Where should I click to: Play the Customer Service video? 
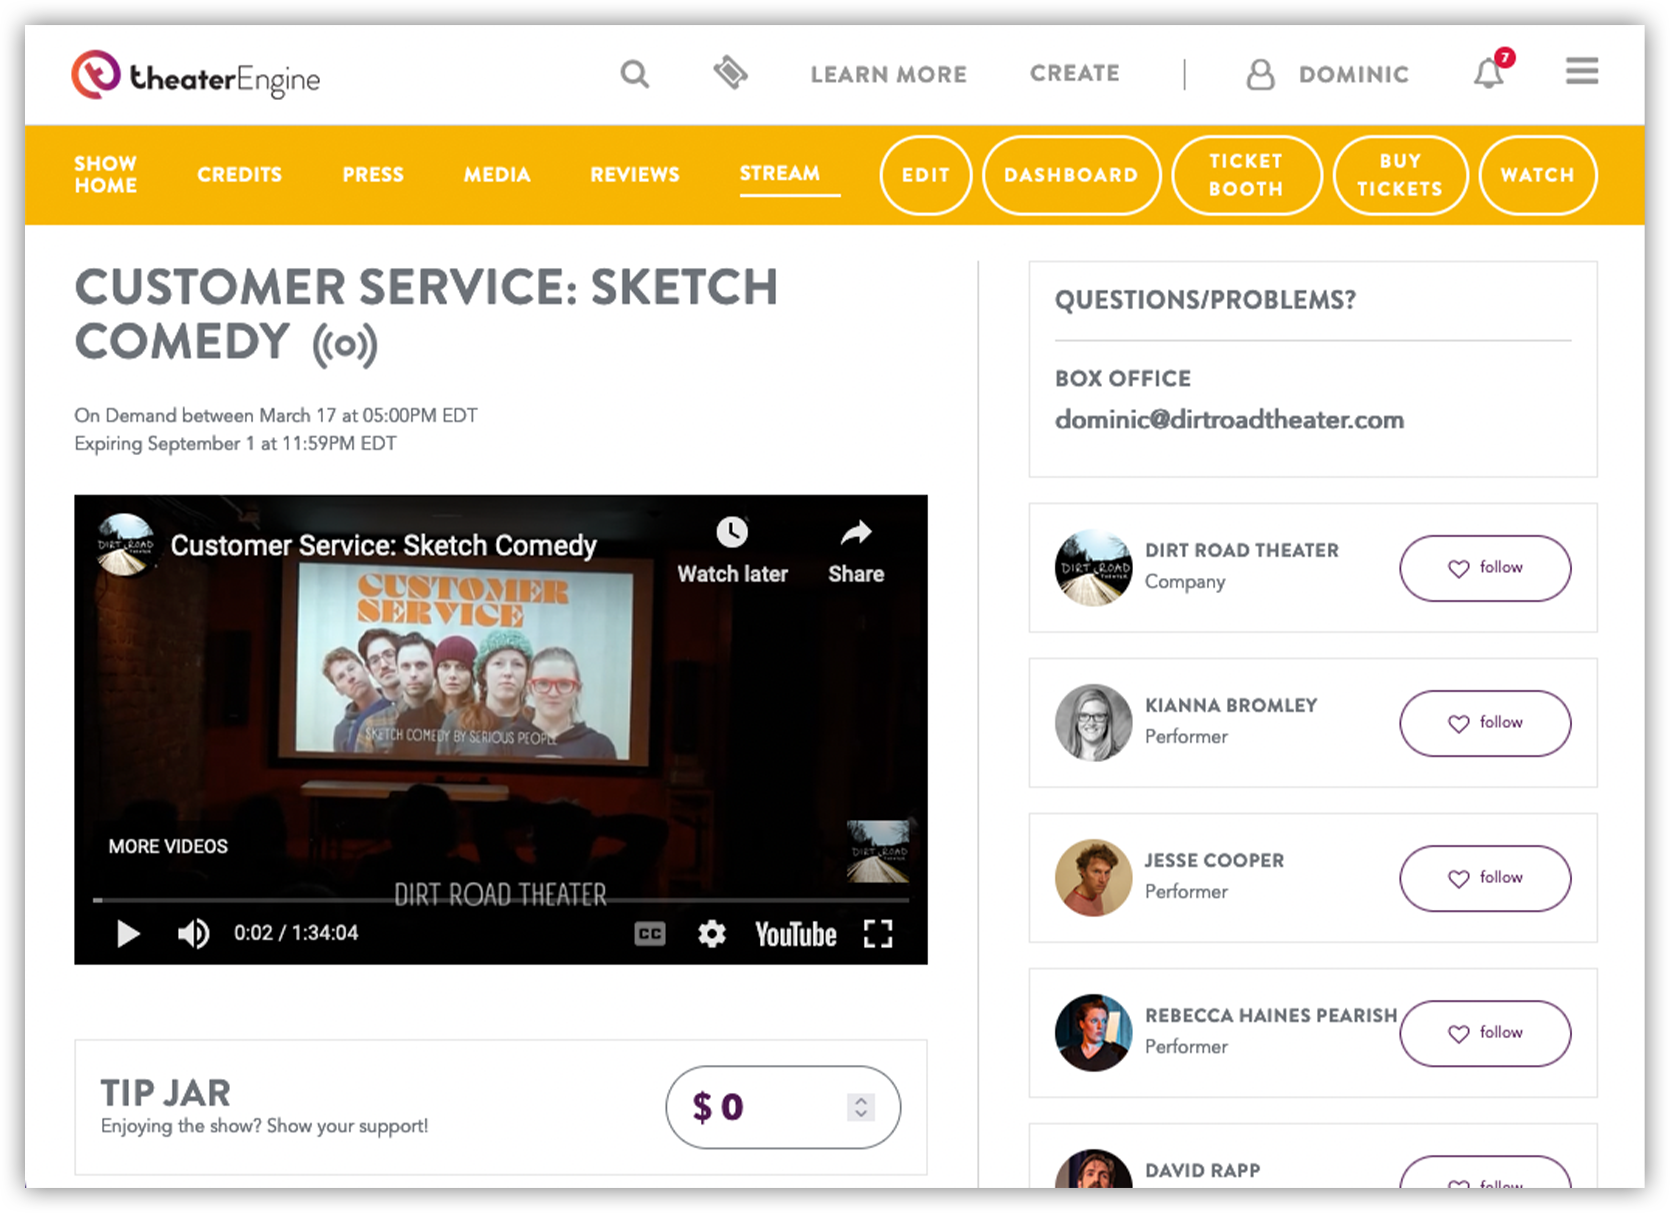click(128, 933)
